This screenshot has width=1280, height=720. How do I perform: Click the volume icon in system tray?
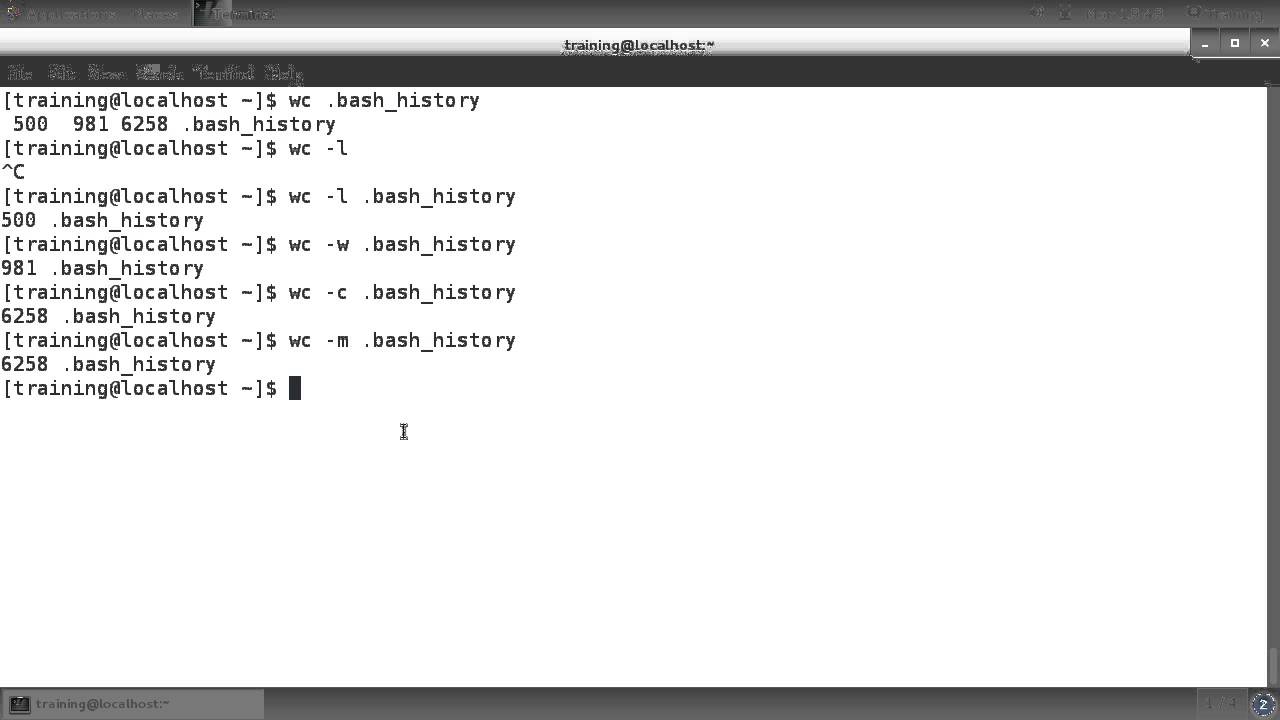pyautogui.click(x=1037, y=13)
